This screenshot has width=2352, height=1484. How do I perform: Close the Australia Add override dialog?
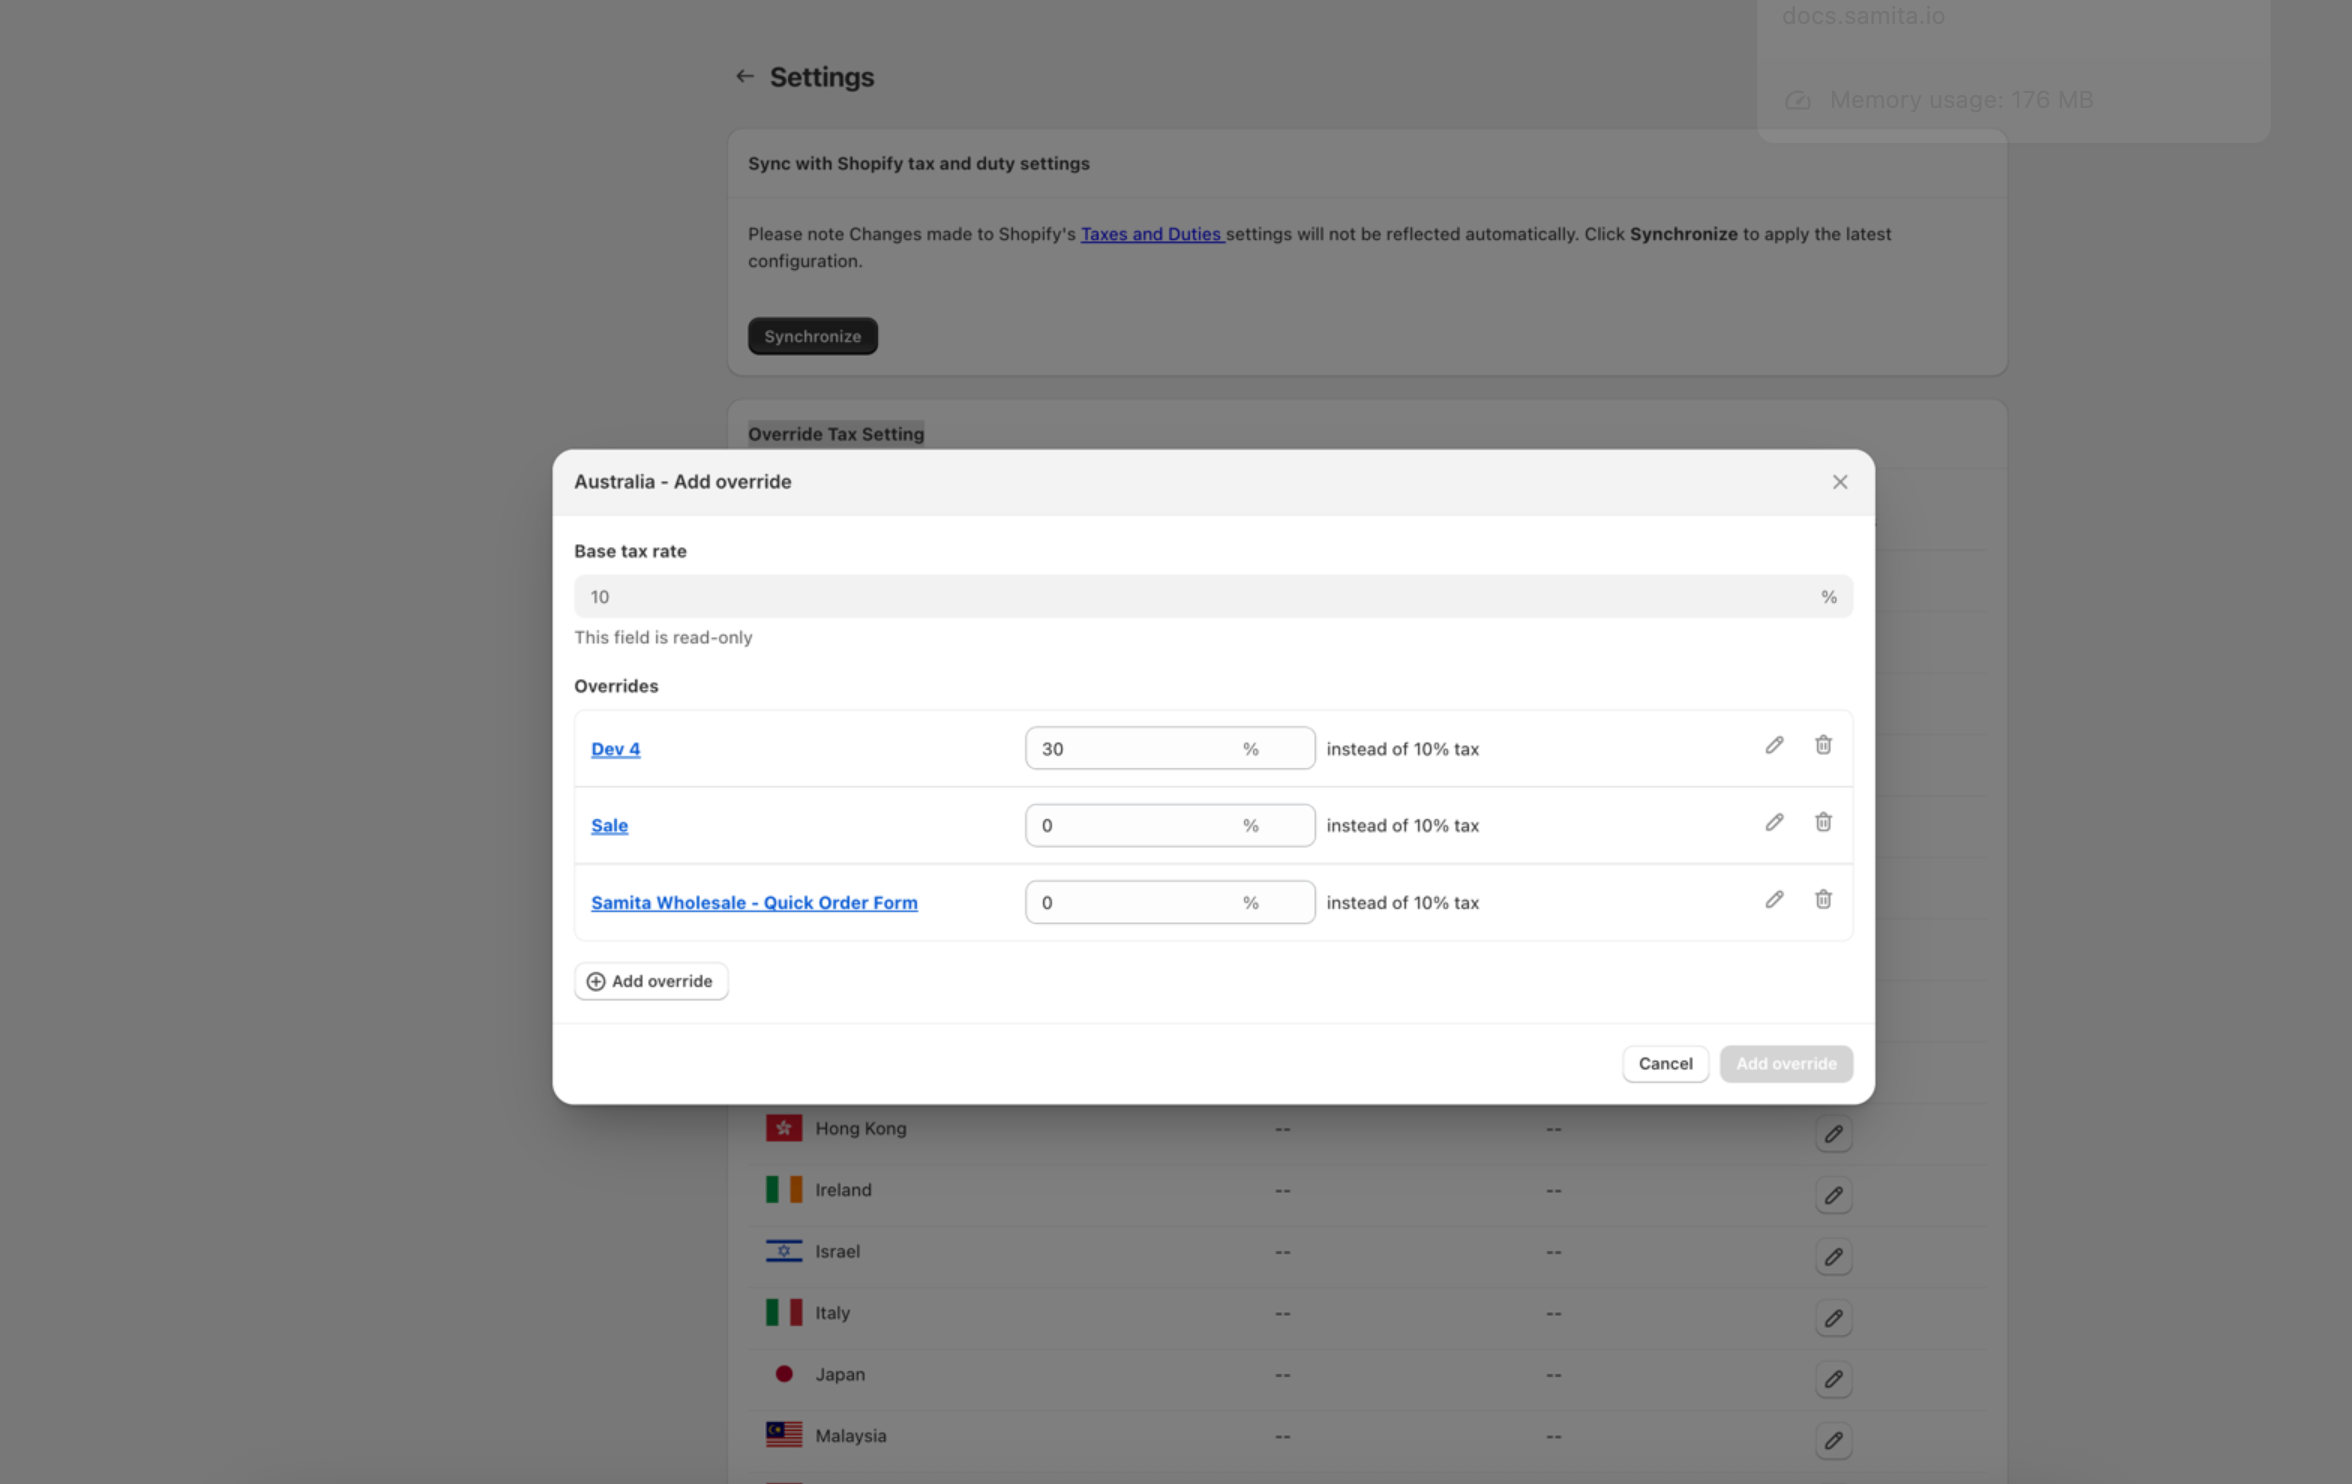[1839, 482]
